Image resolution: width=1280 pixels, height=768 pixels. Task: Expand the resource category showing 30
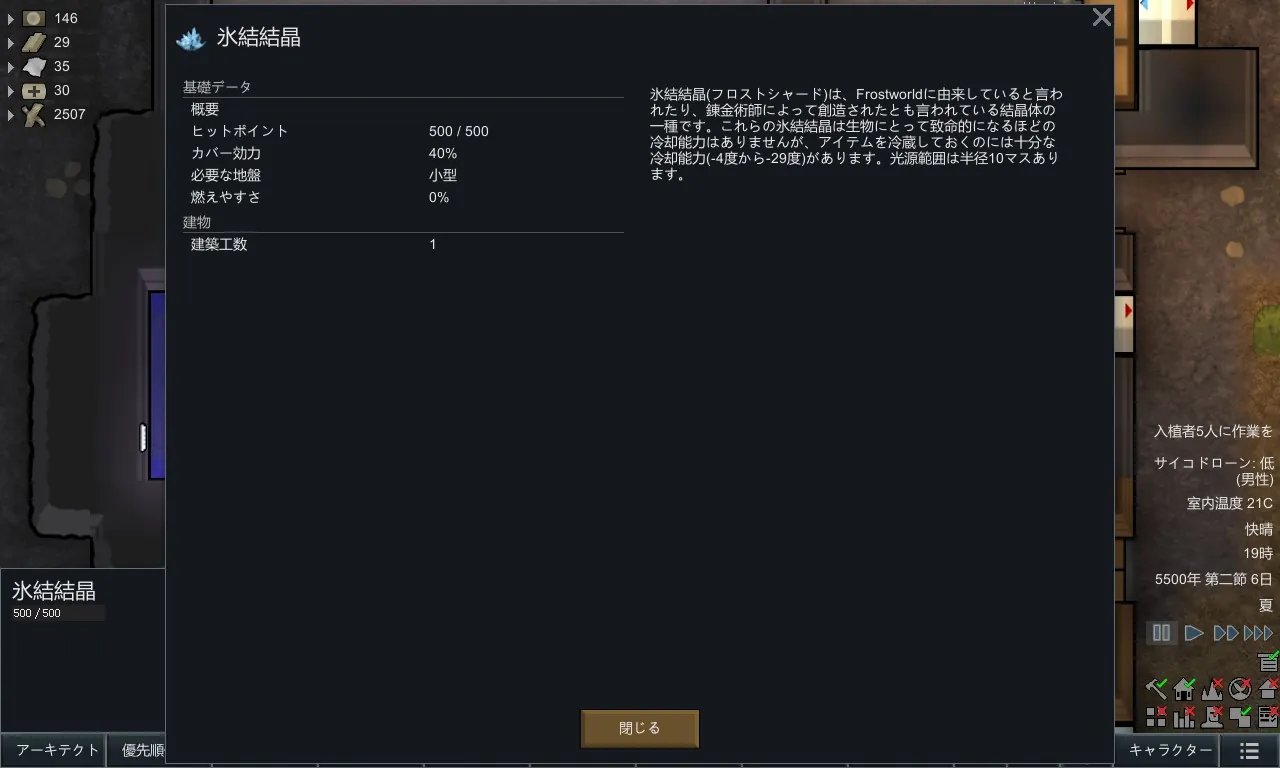[11, 91]
